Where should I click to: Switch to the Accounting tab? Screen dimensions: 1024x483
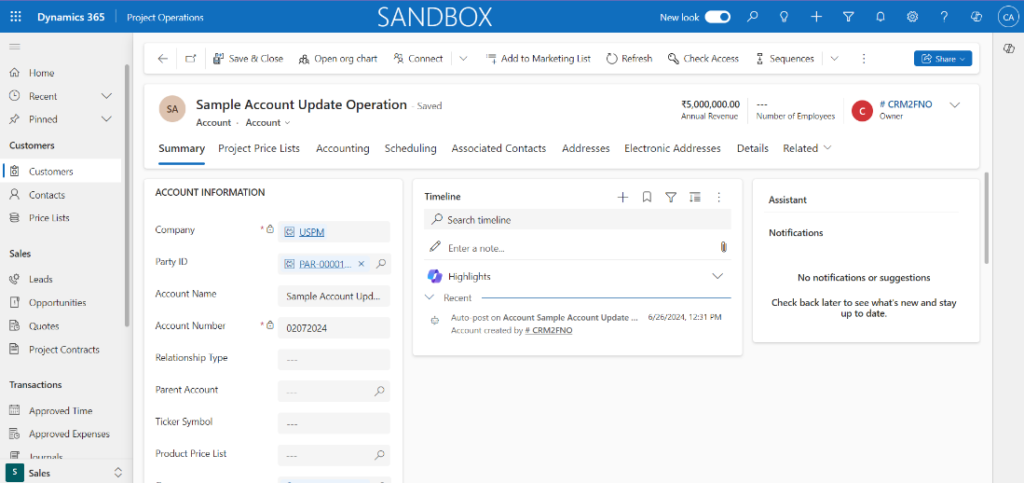[x=343, y=148]
